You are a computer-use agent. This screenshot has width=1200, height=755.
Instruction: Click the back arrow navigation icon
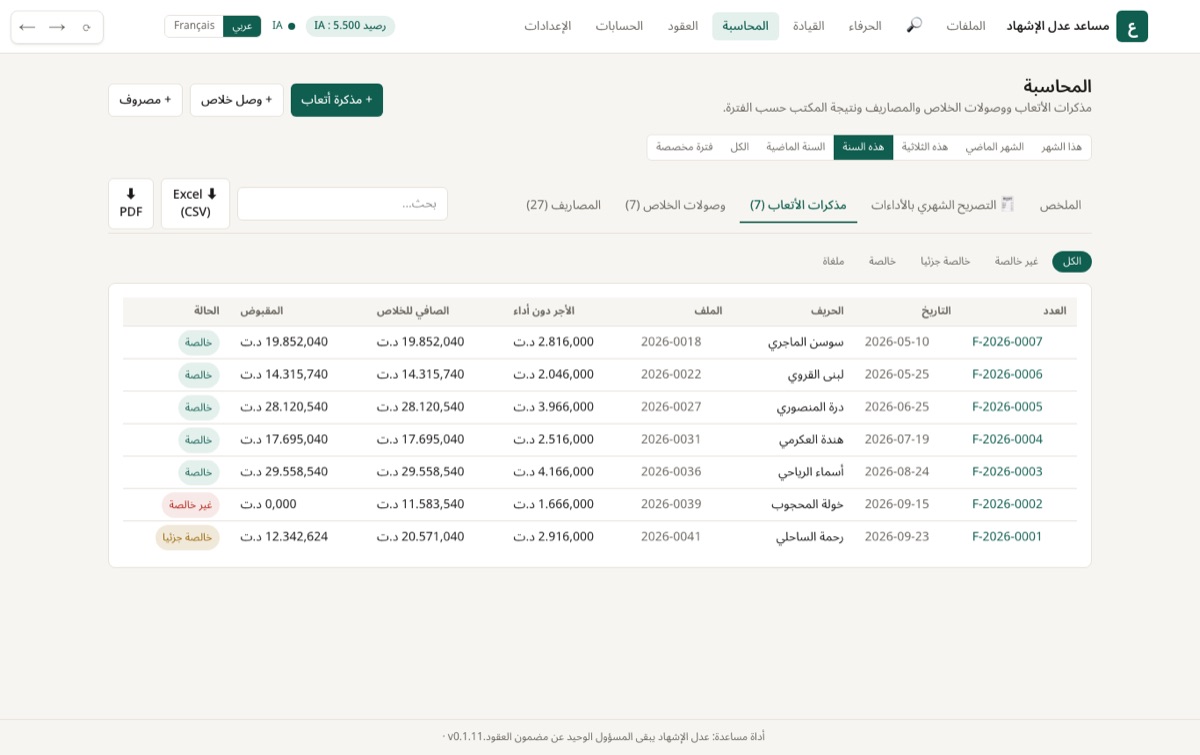(27, 27)
